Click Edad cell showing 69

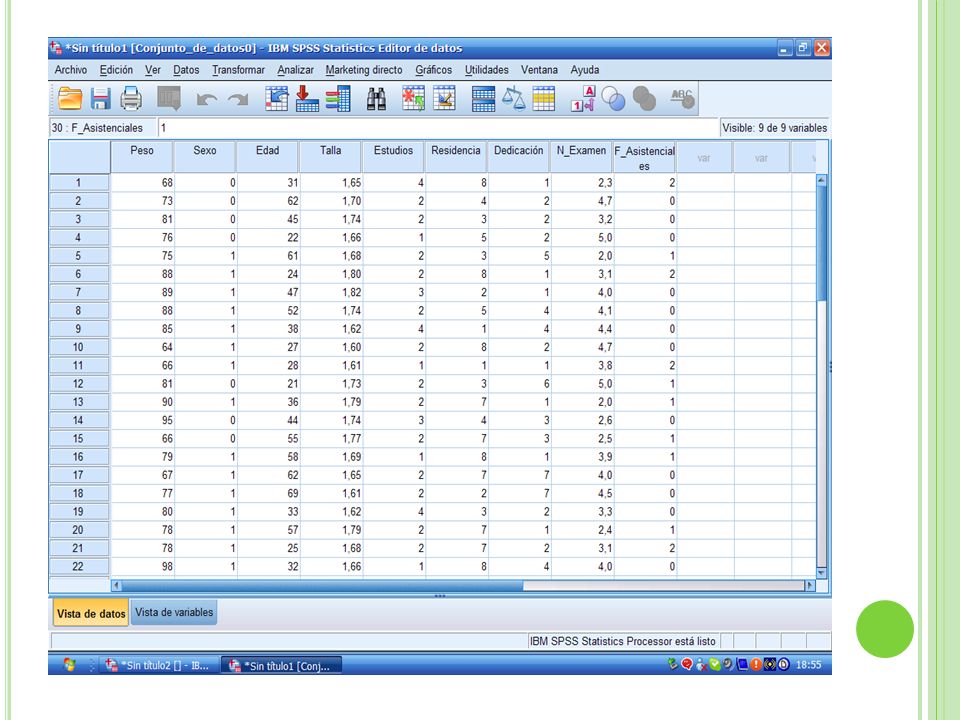point(268,493)
